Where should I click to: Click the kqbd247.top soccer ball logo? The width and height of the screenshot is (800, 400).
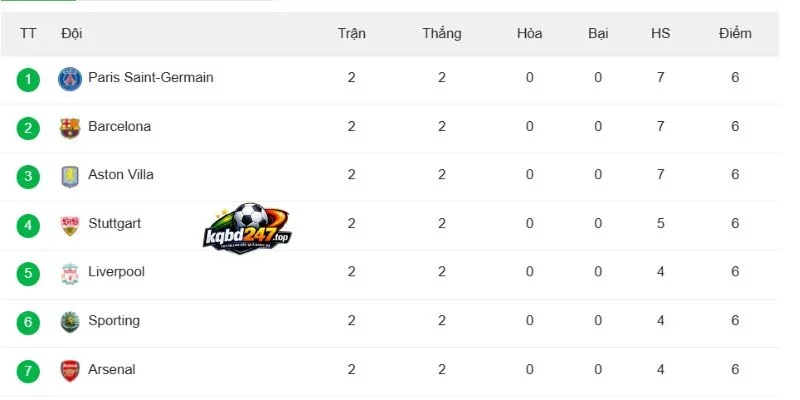[x=247, y=228]
